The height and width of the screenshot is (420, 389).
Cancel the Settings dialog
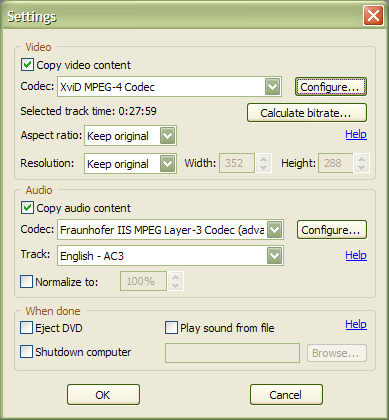click(x=286, y=395)
